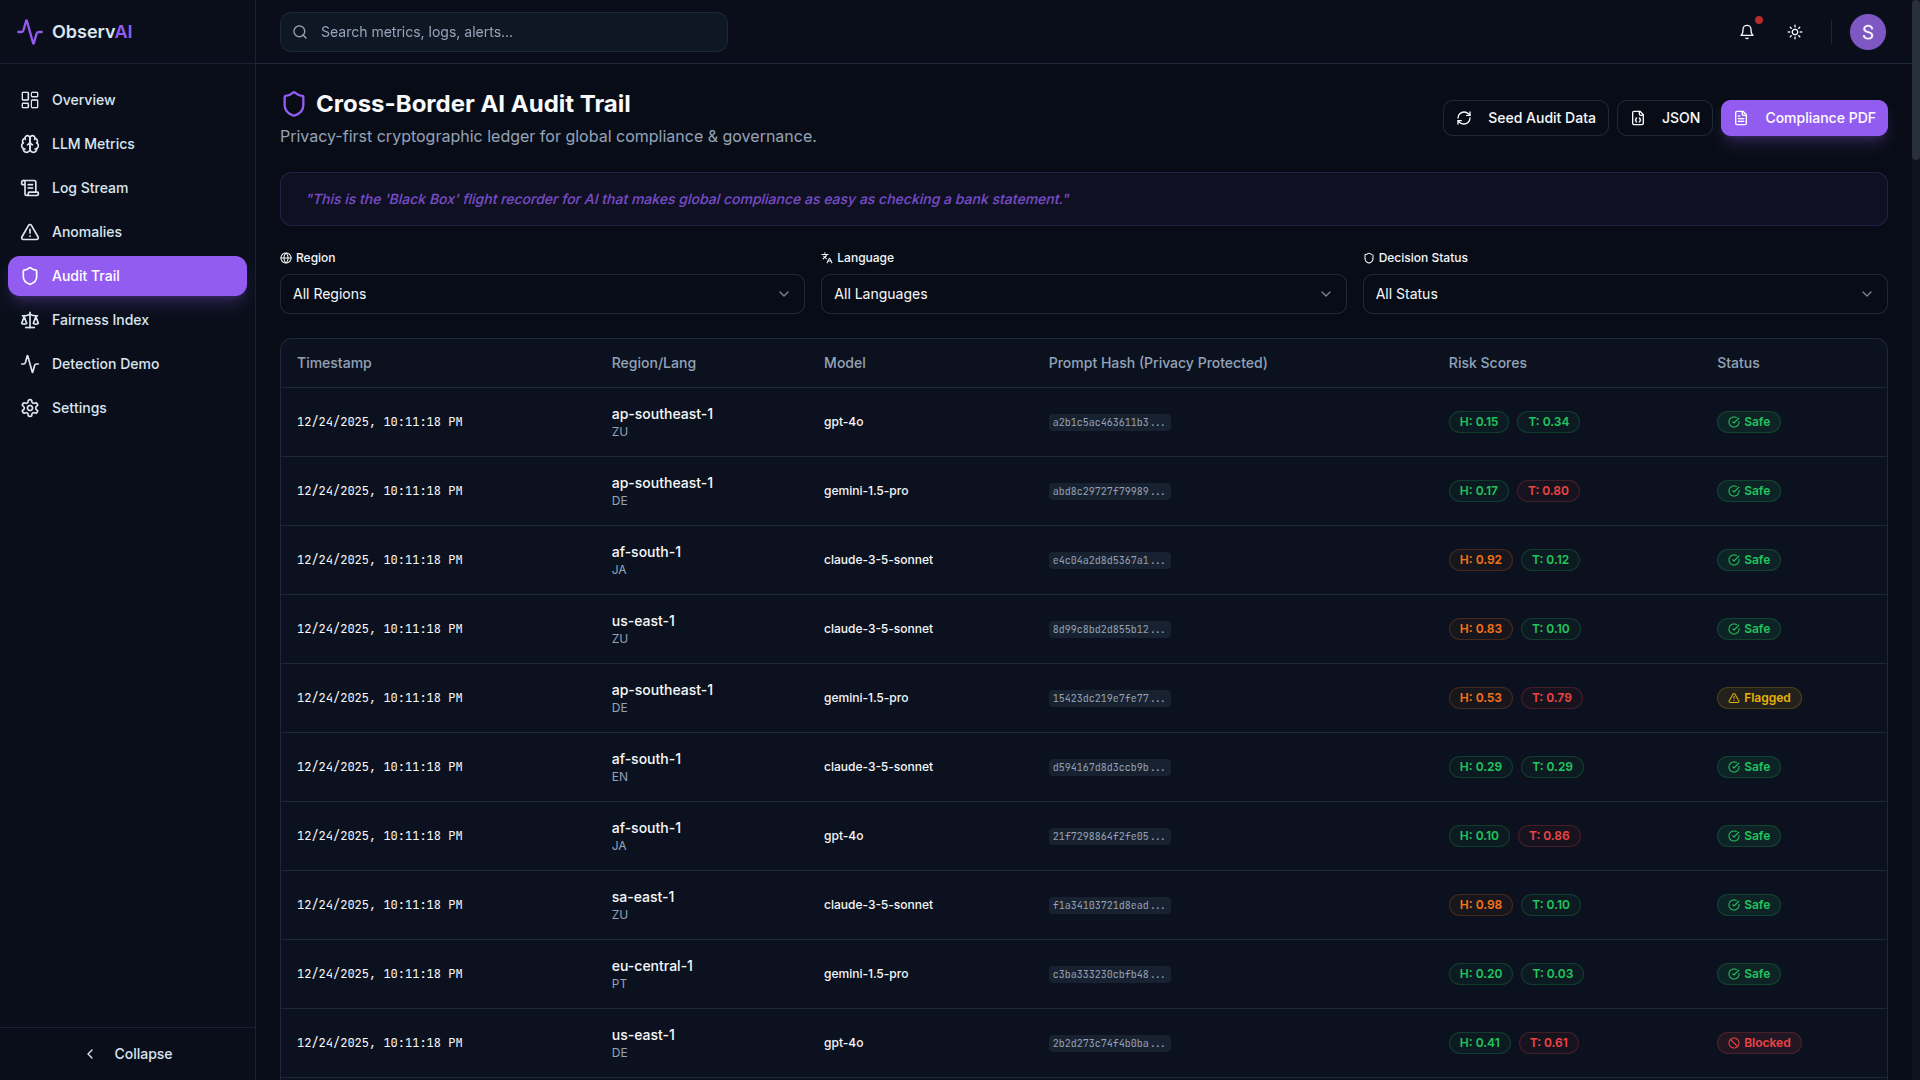Toggle light/dark theme sun icon
1920x1080 pixels.
click(x=1795, y=32)
